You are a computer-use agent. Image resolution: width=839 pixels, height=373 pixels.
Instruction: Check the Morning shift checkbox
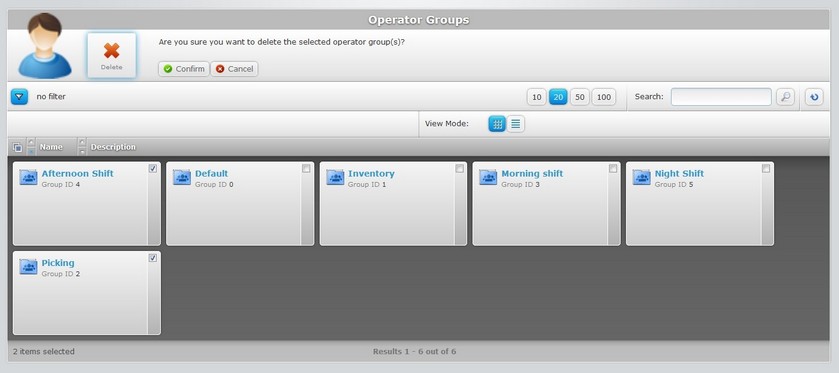[613, 169]
